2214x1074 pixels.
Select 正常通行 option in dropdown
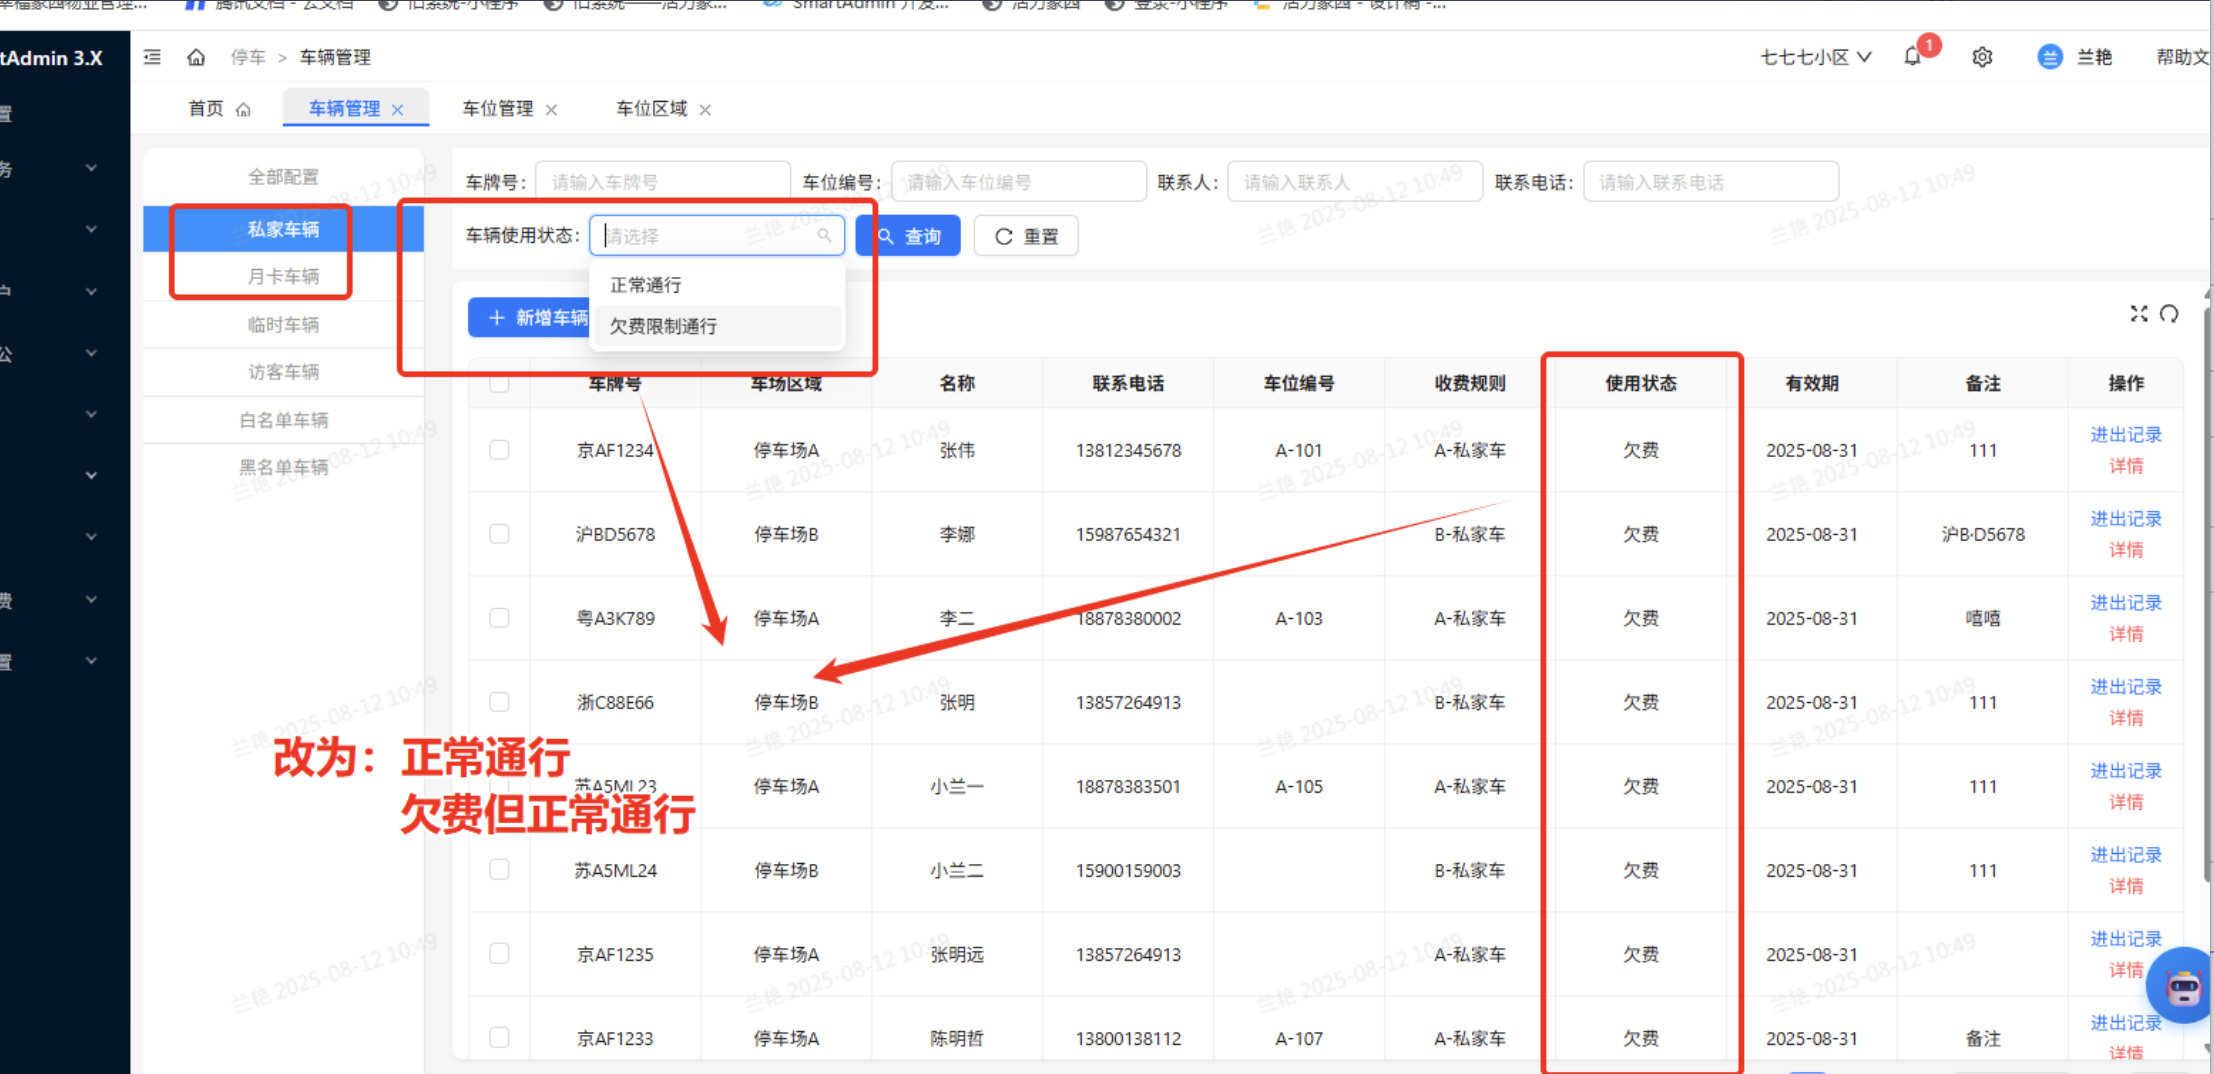pos(646,285)
